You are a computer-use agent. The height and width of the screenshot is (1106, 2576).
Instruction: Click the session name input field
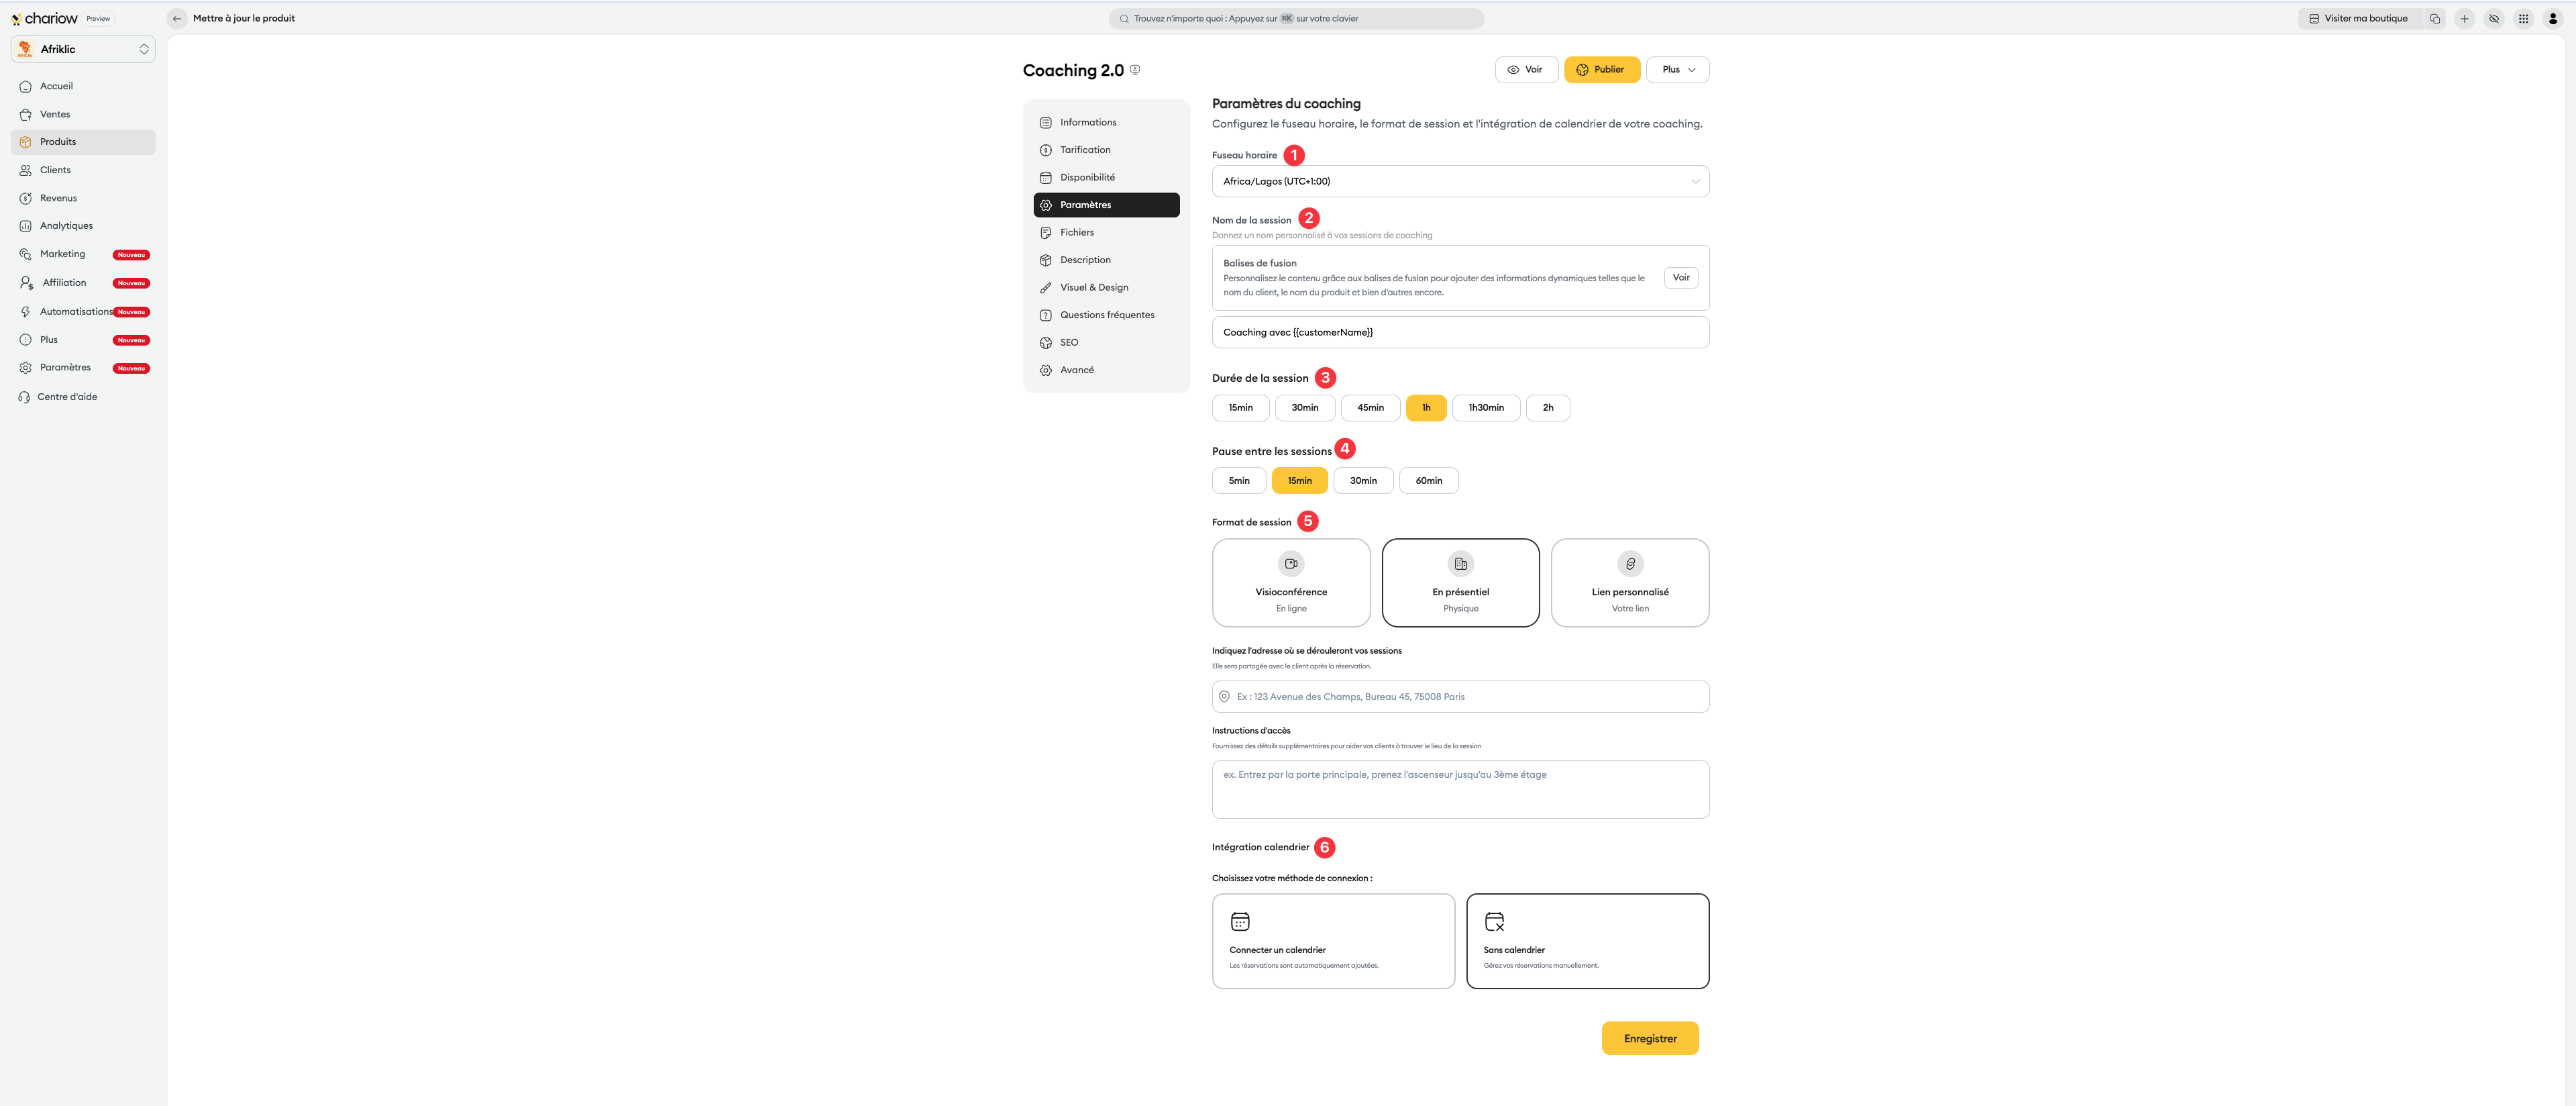tap(1459, 332)
